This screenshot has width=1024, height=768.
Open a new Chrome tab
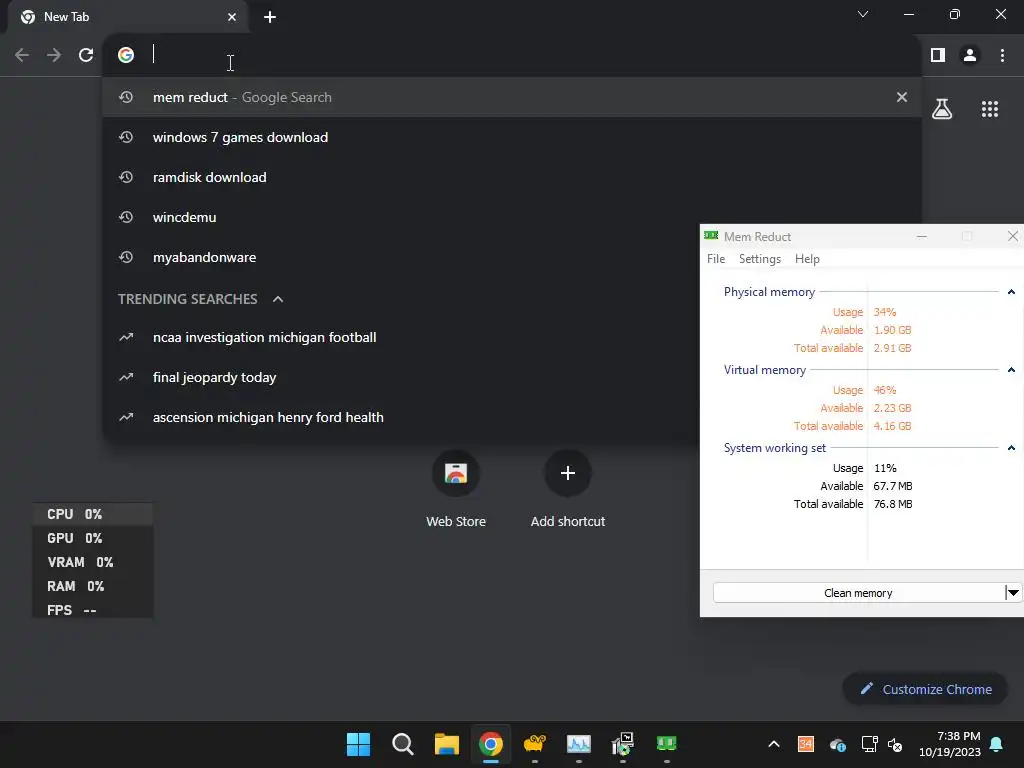[270, 17]
